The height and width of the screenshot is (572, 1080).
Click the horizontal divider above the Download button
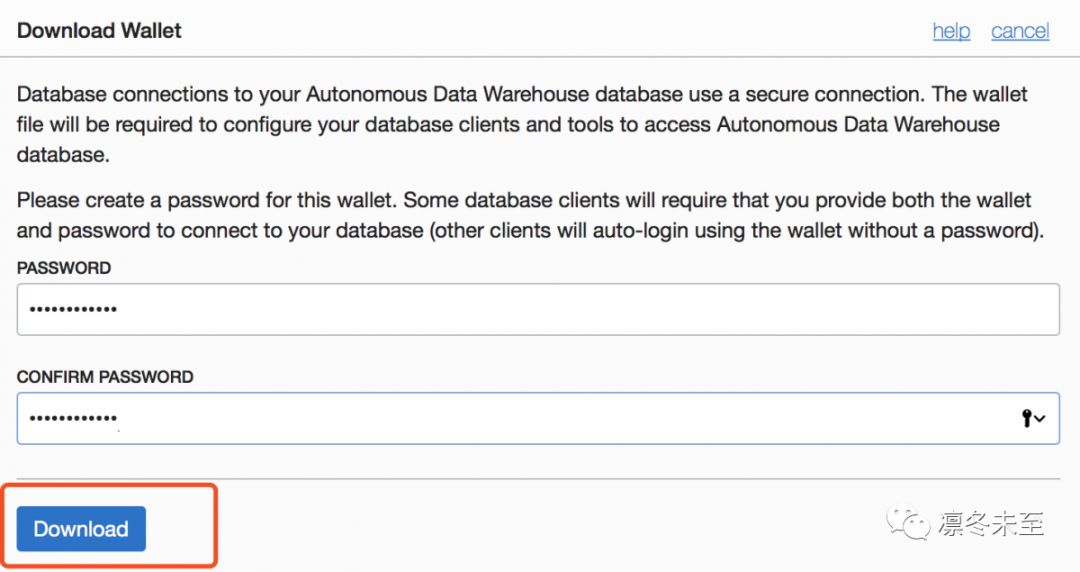pyautogui.click(x=538, y=479)
